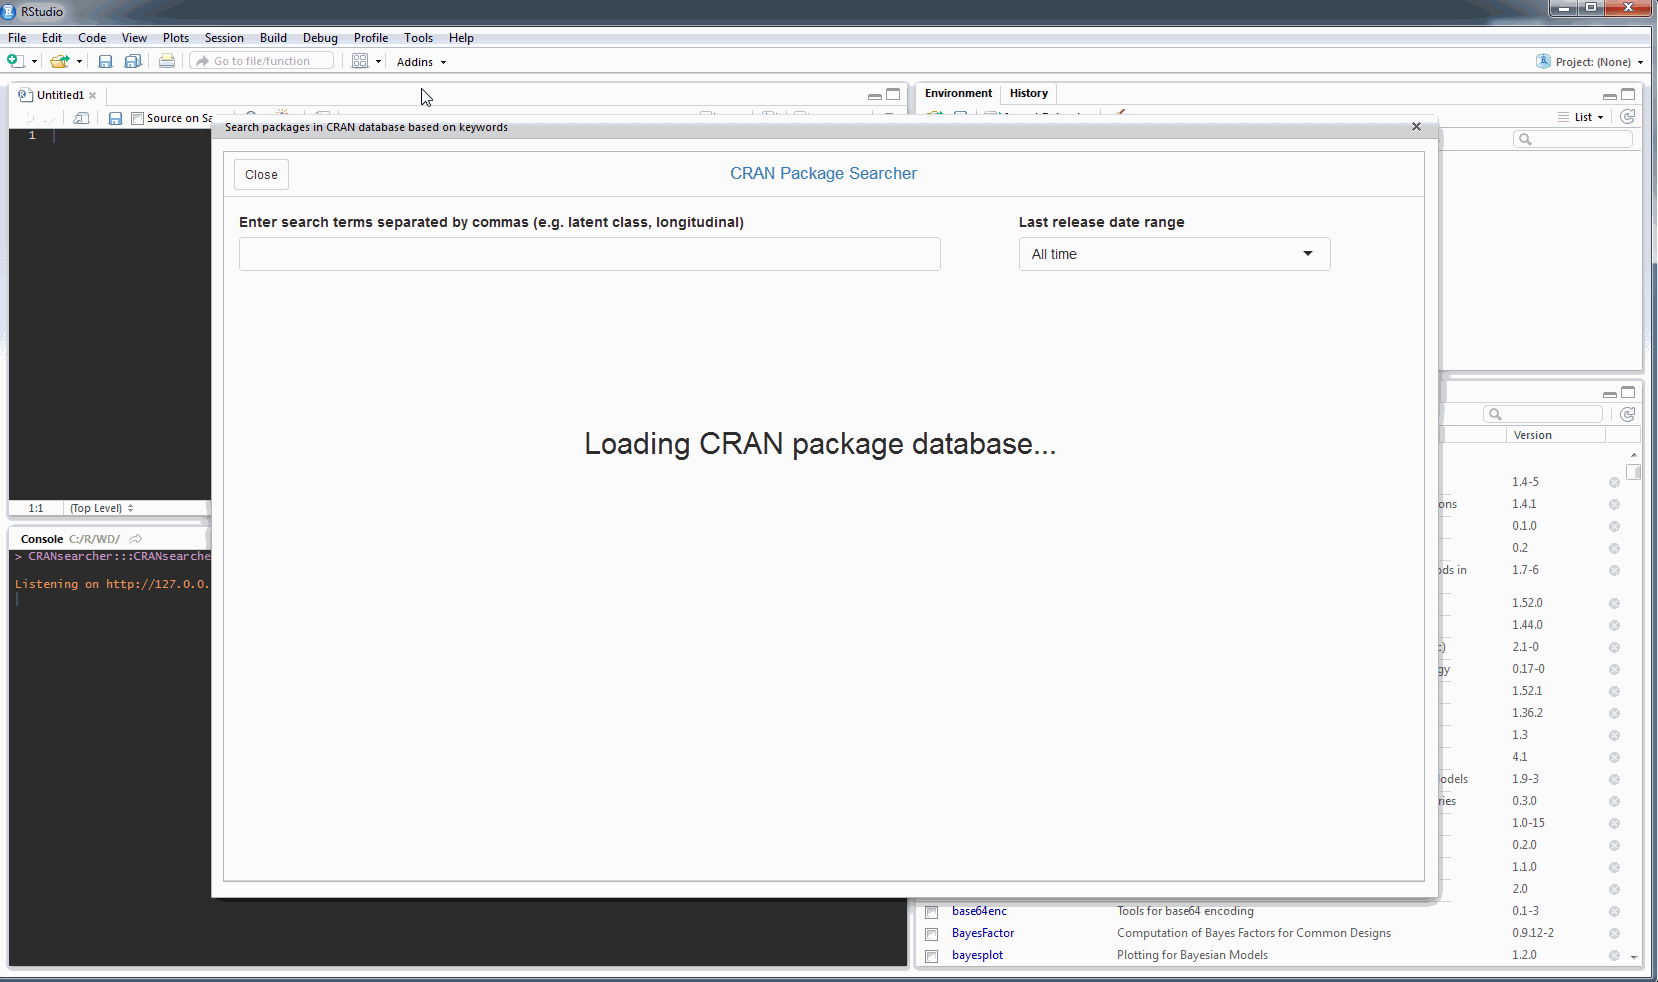Close the CRAN searcher dialog with X
The height and width of the screenshot is (982, 1658).
tap(1416, 127)
